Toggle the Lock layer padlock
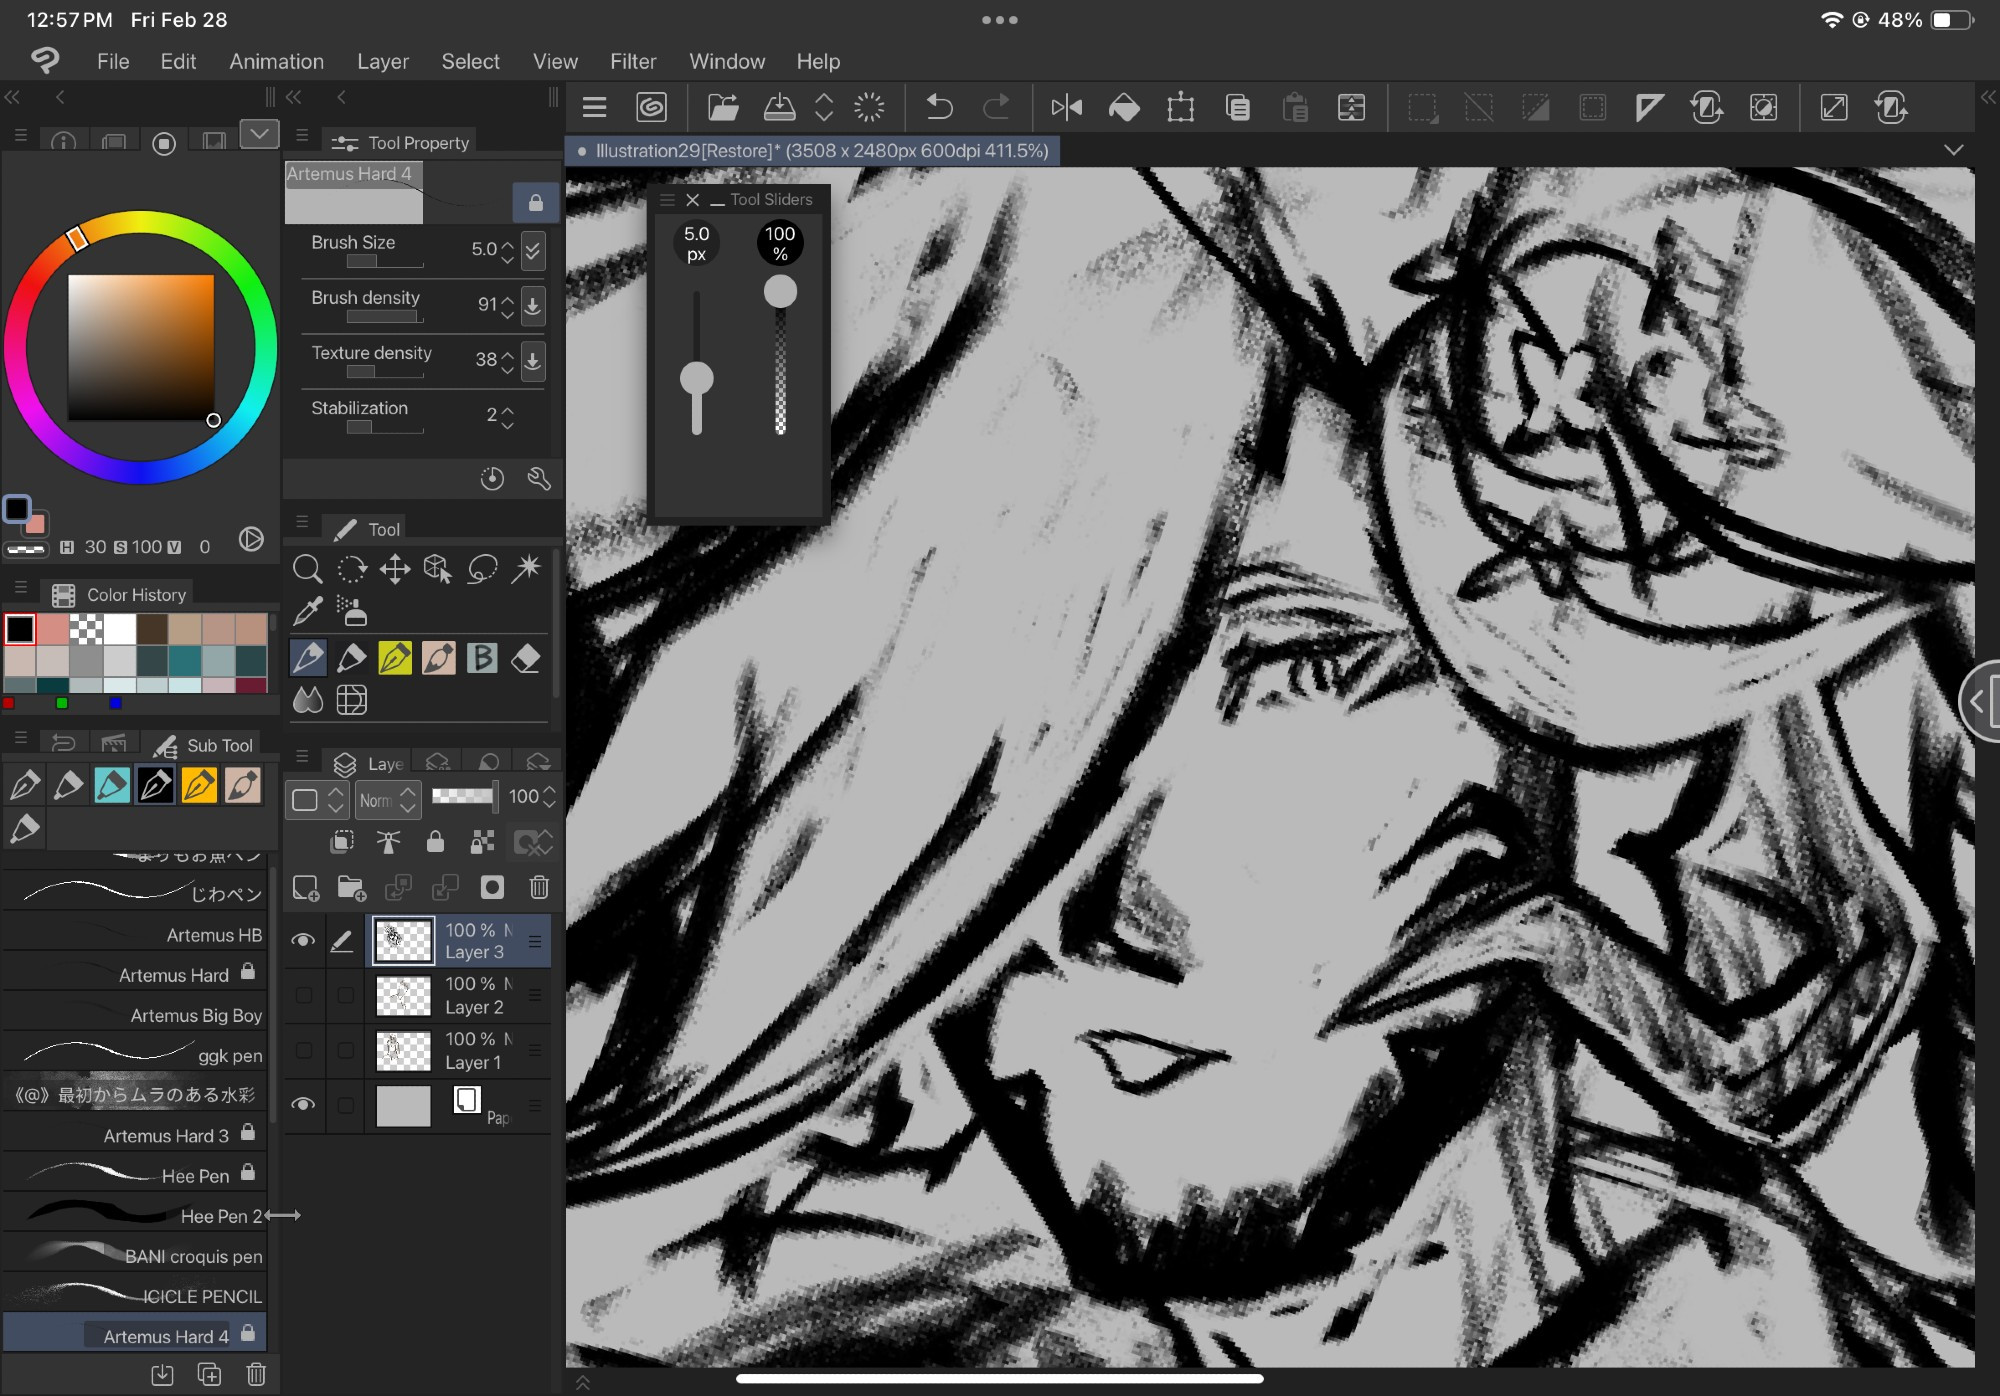This screenshot has width=2000, height=1396. point(435,841)
